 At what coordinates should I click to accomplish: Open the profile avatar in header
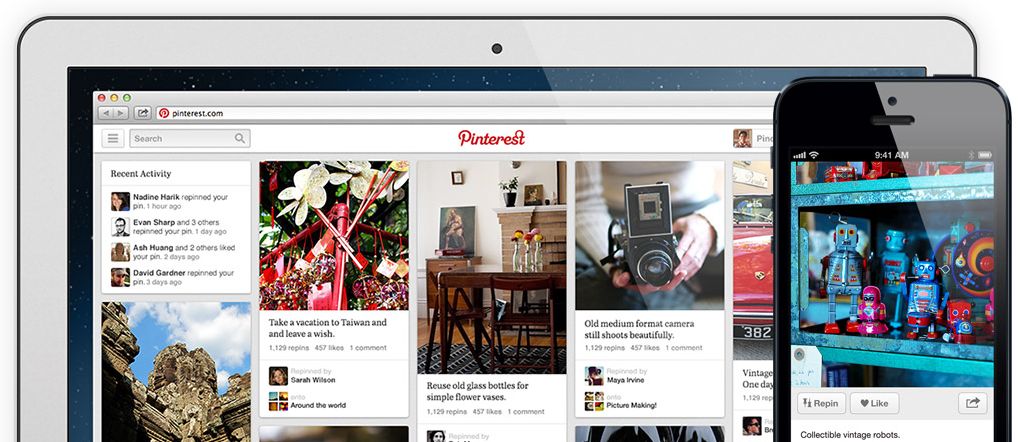tap(742, 139)
